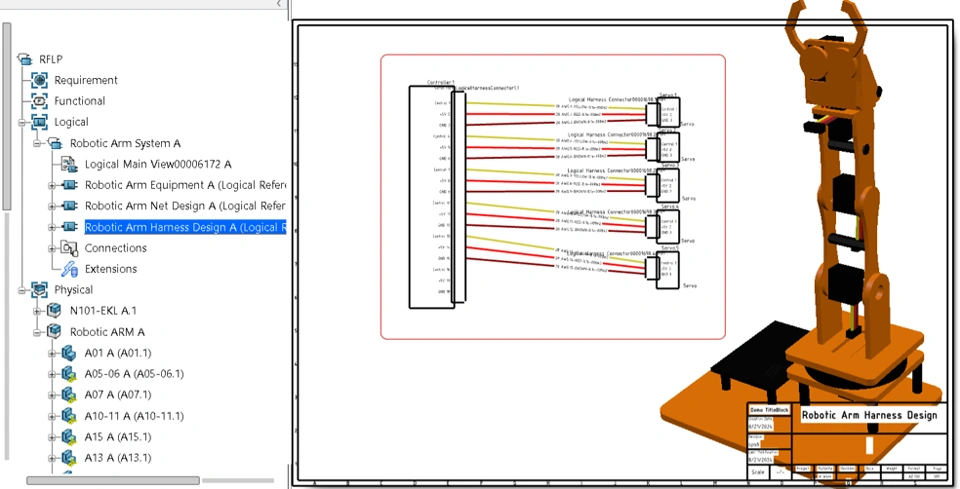This screenshot has width=960, height=489.
Task: Select the Controller1 block in schematic
Action: coord(432,197)
